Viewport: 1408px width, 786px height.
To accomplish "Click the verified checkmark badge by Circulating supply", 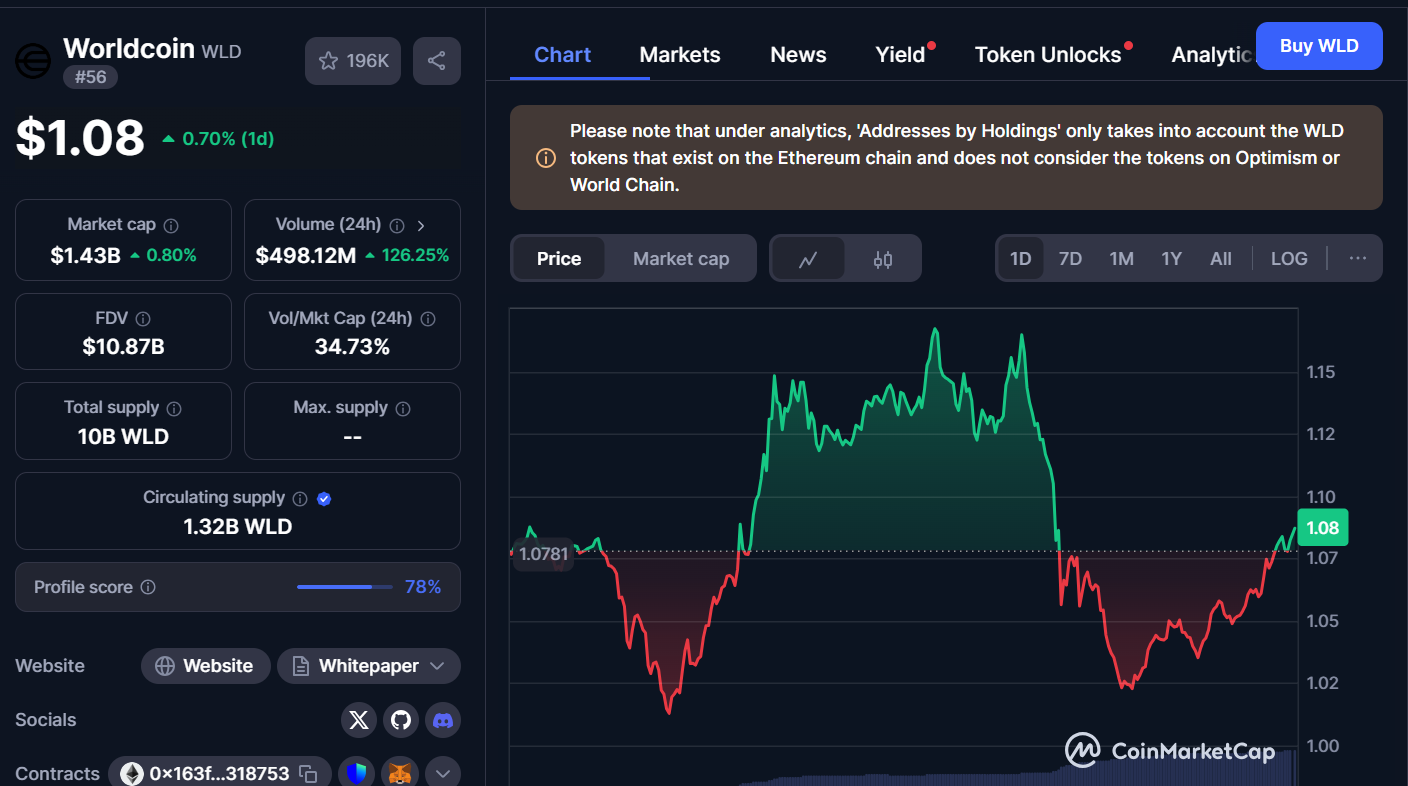I will [x=324, y=498].
